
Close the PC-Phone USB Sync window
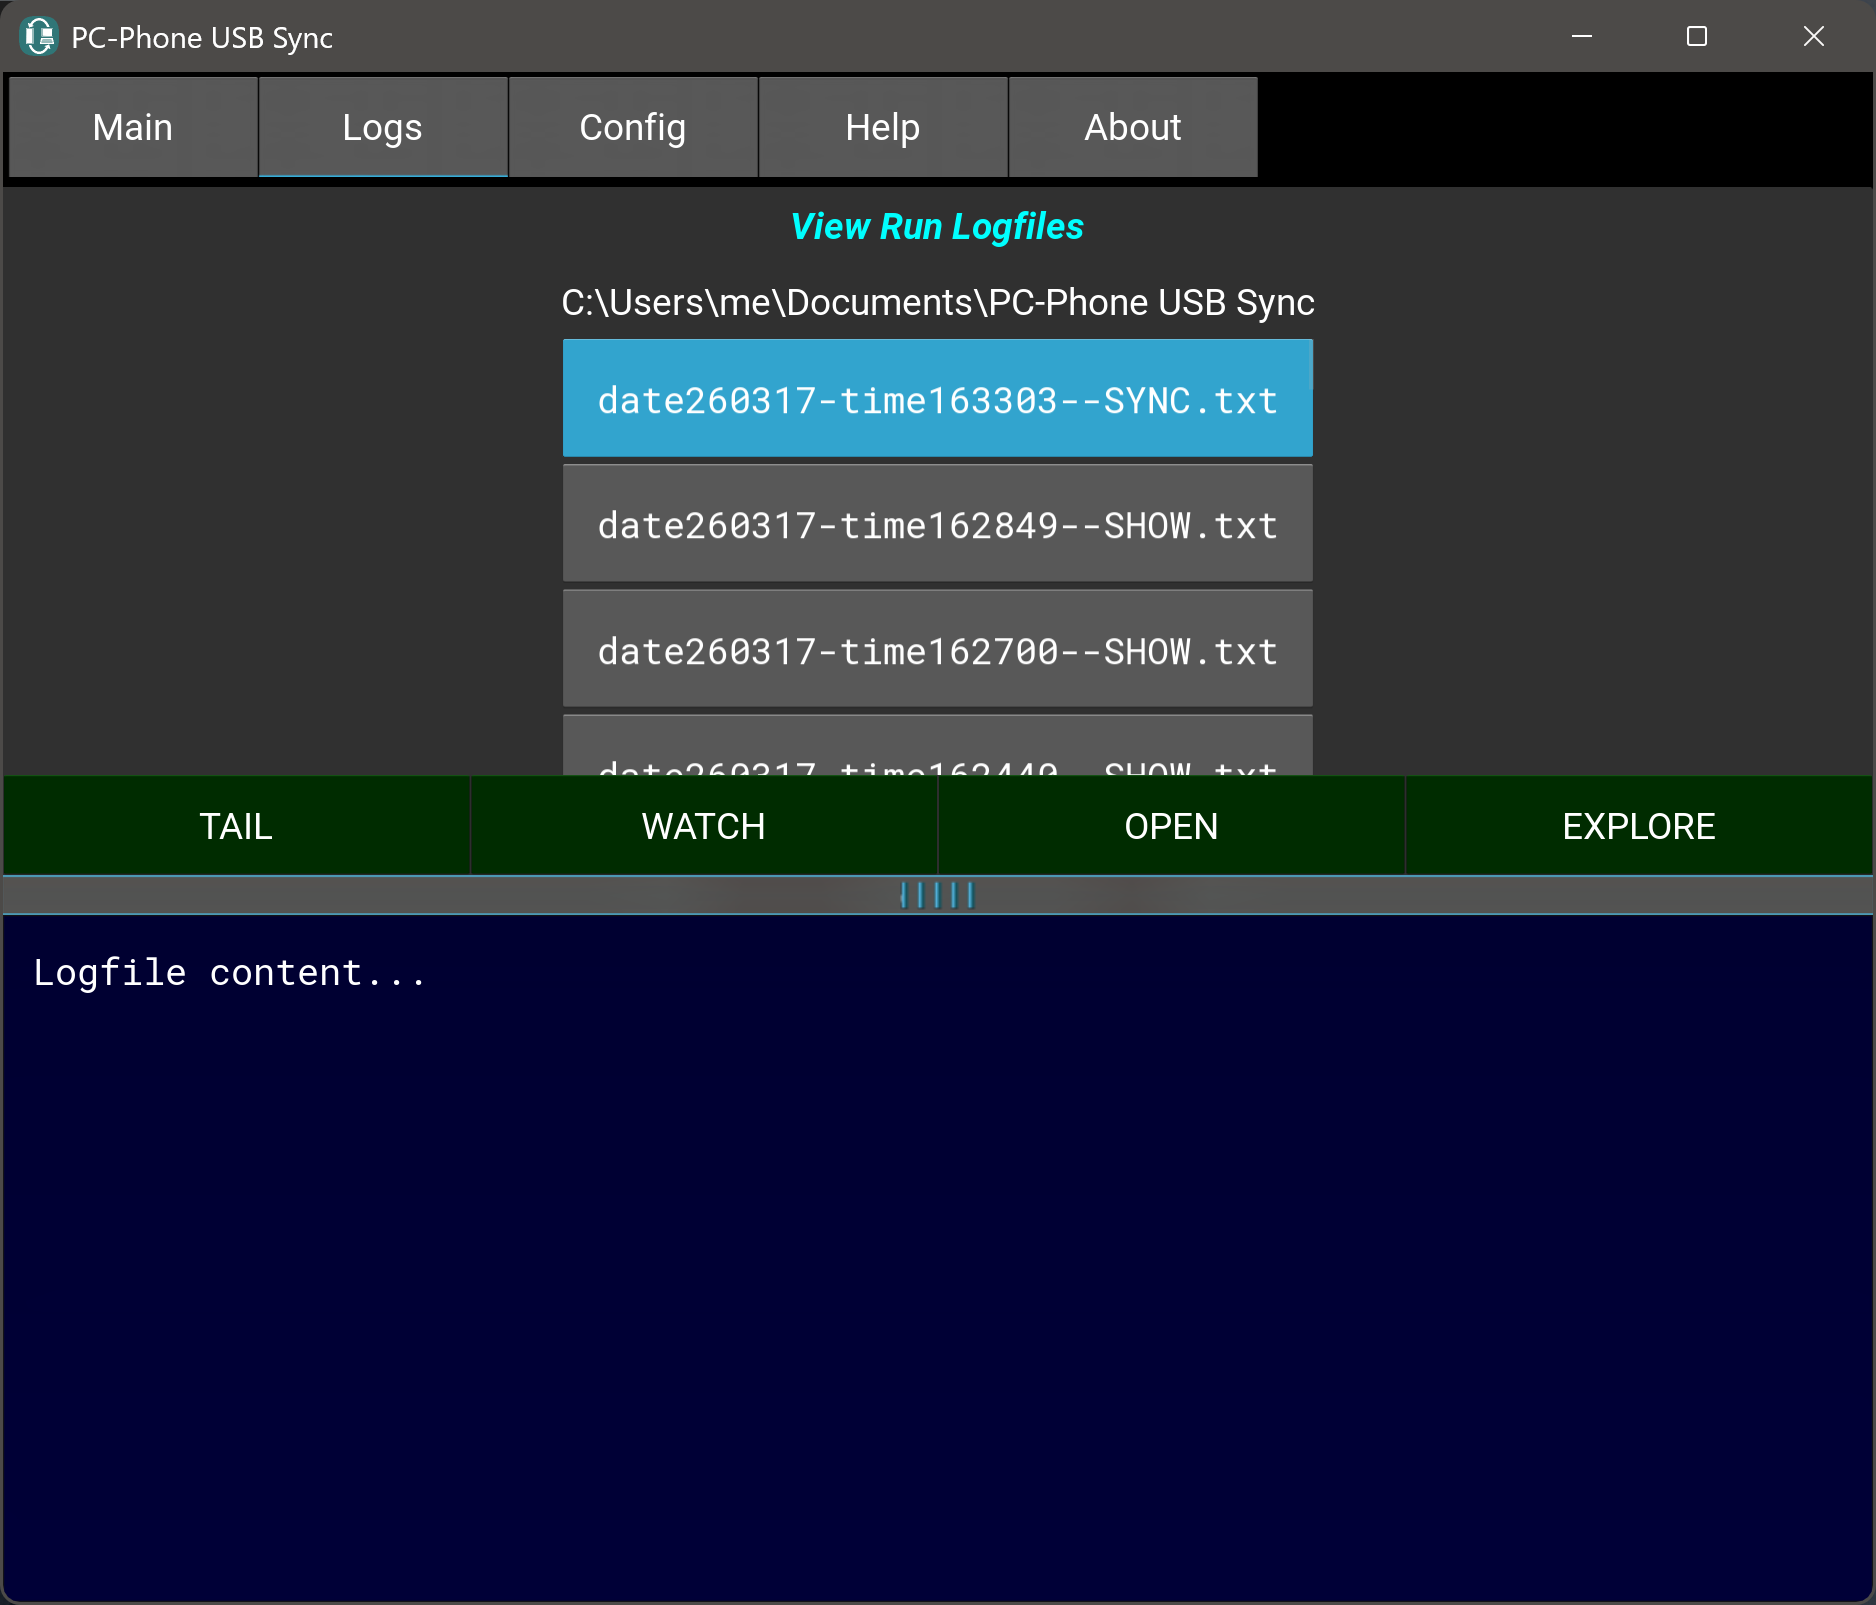click(x=1813, y=37)
